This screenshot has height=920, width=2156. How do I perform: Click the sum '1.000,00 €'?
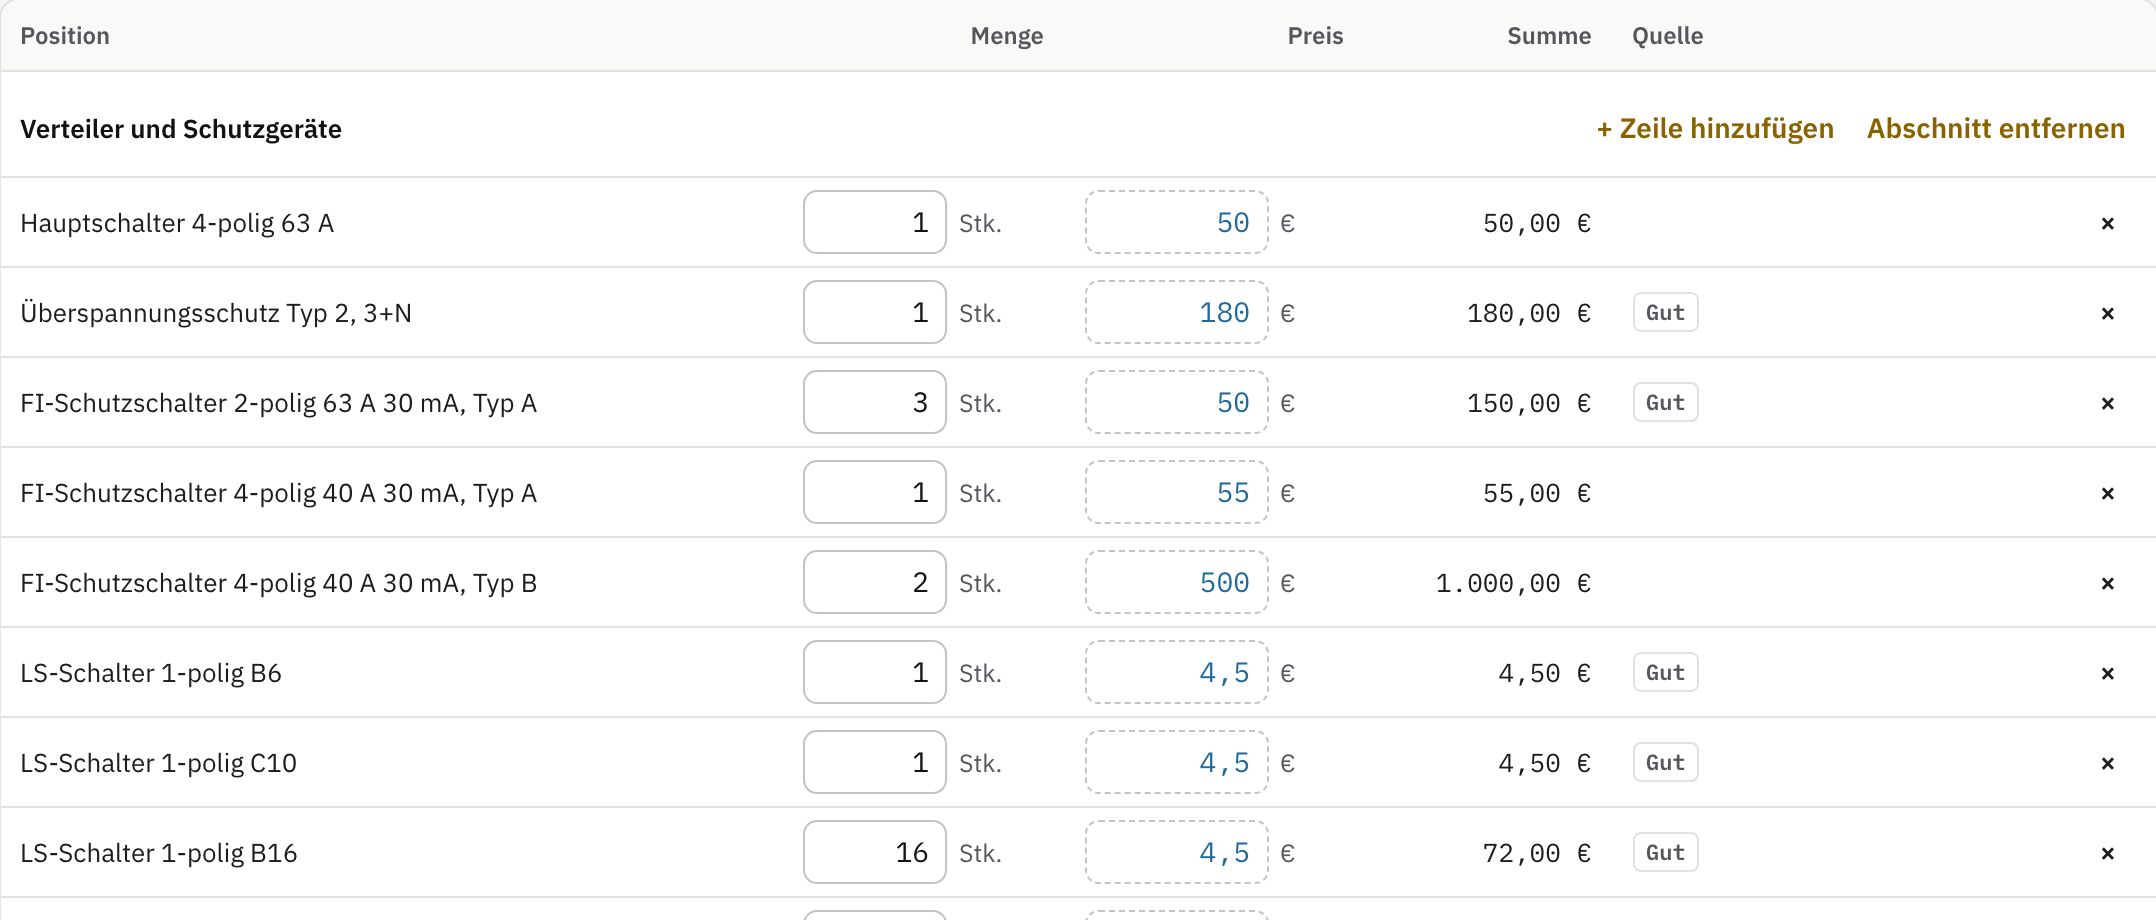(1513, 583)
